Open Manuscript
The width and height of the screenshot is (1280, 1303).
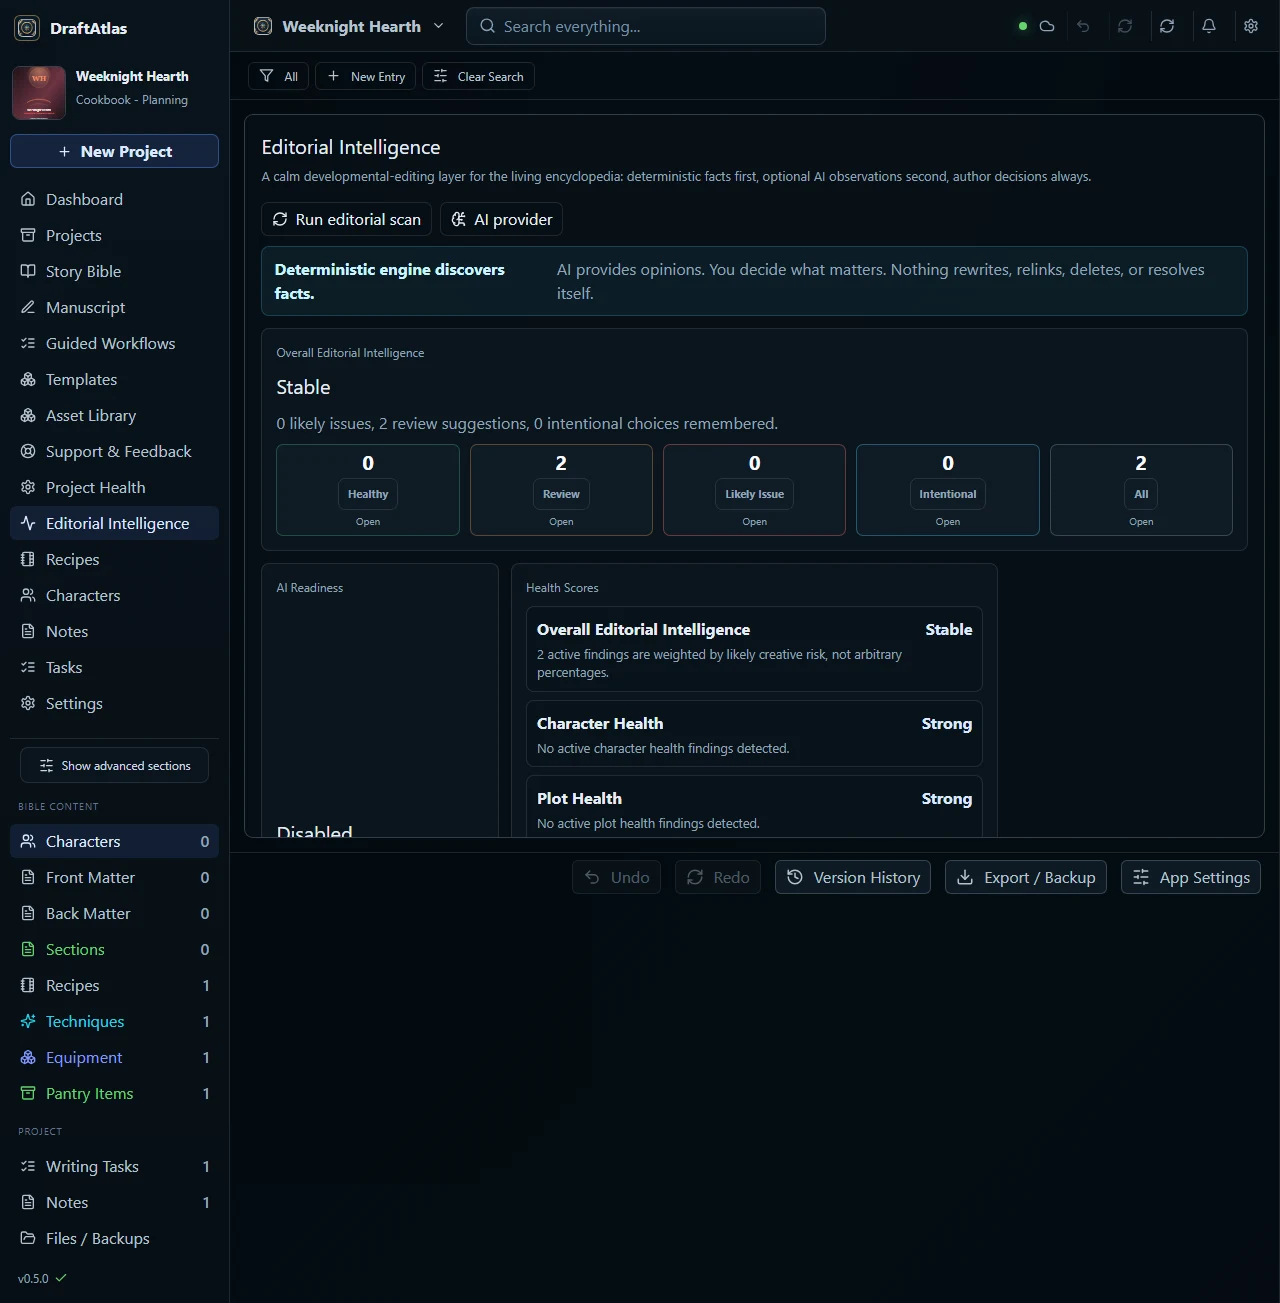point(114,307)
